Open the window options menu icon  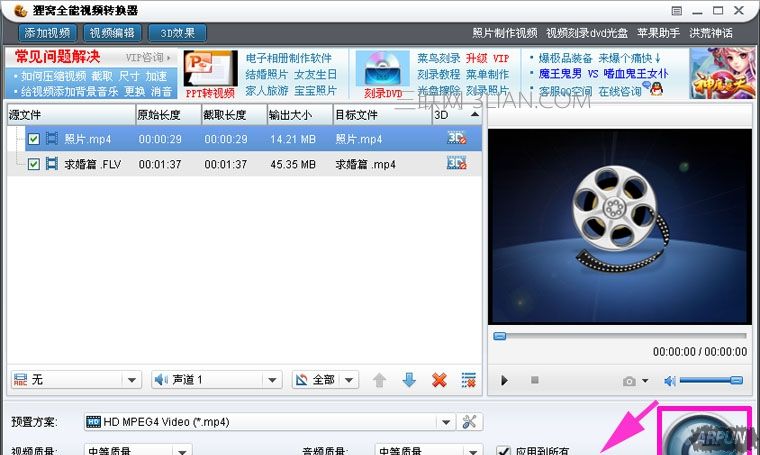click(x=677, y=11)
